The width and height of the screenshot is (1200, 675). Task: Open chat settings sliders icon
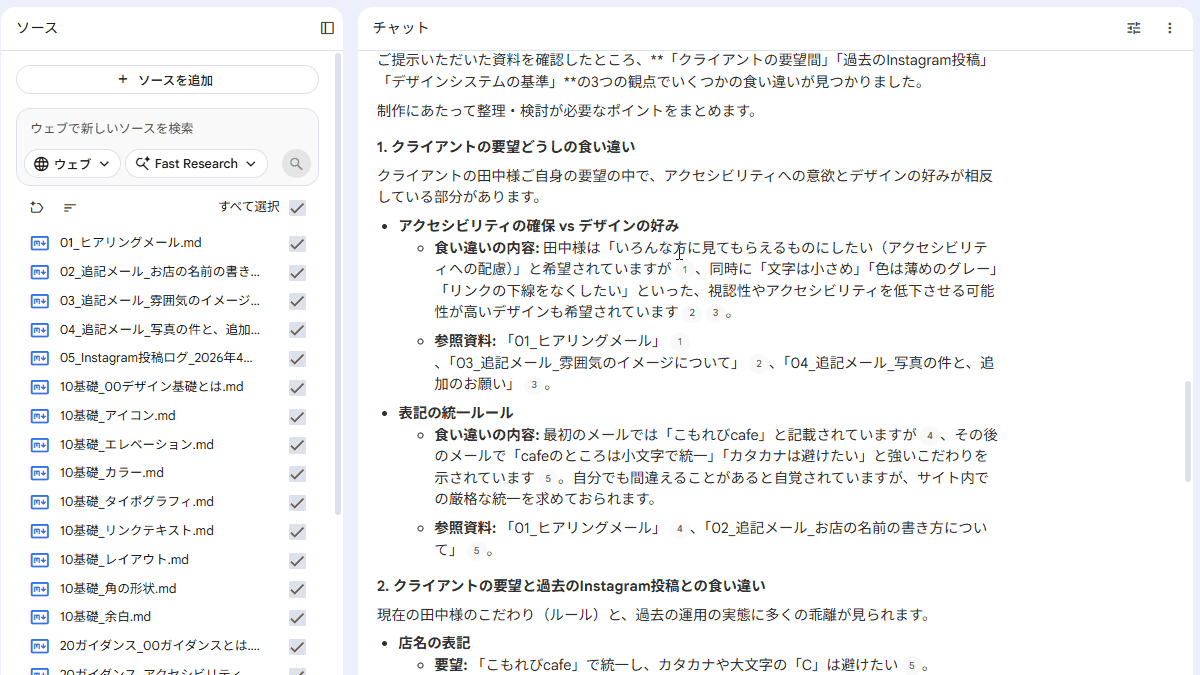(1134, 28)
